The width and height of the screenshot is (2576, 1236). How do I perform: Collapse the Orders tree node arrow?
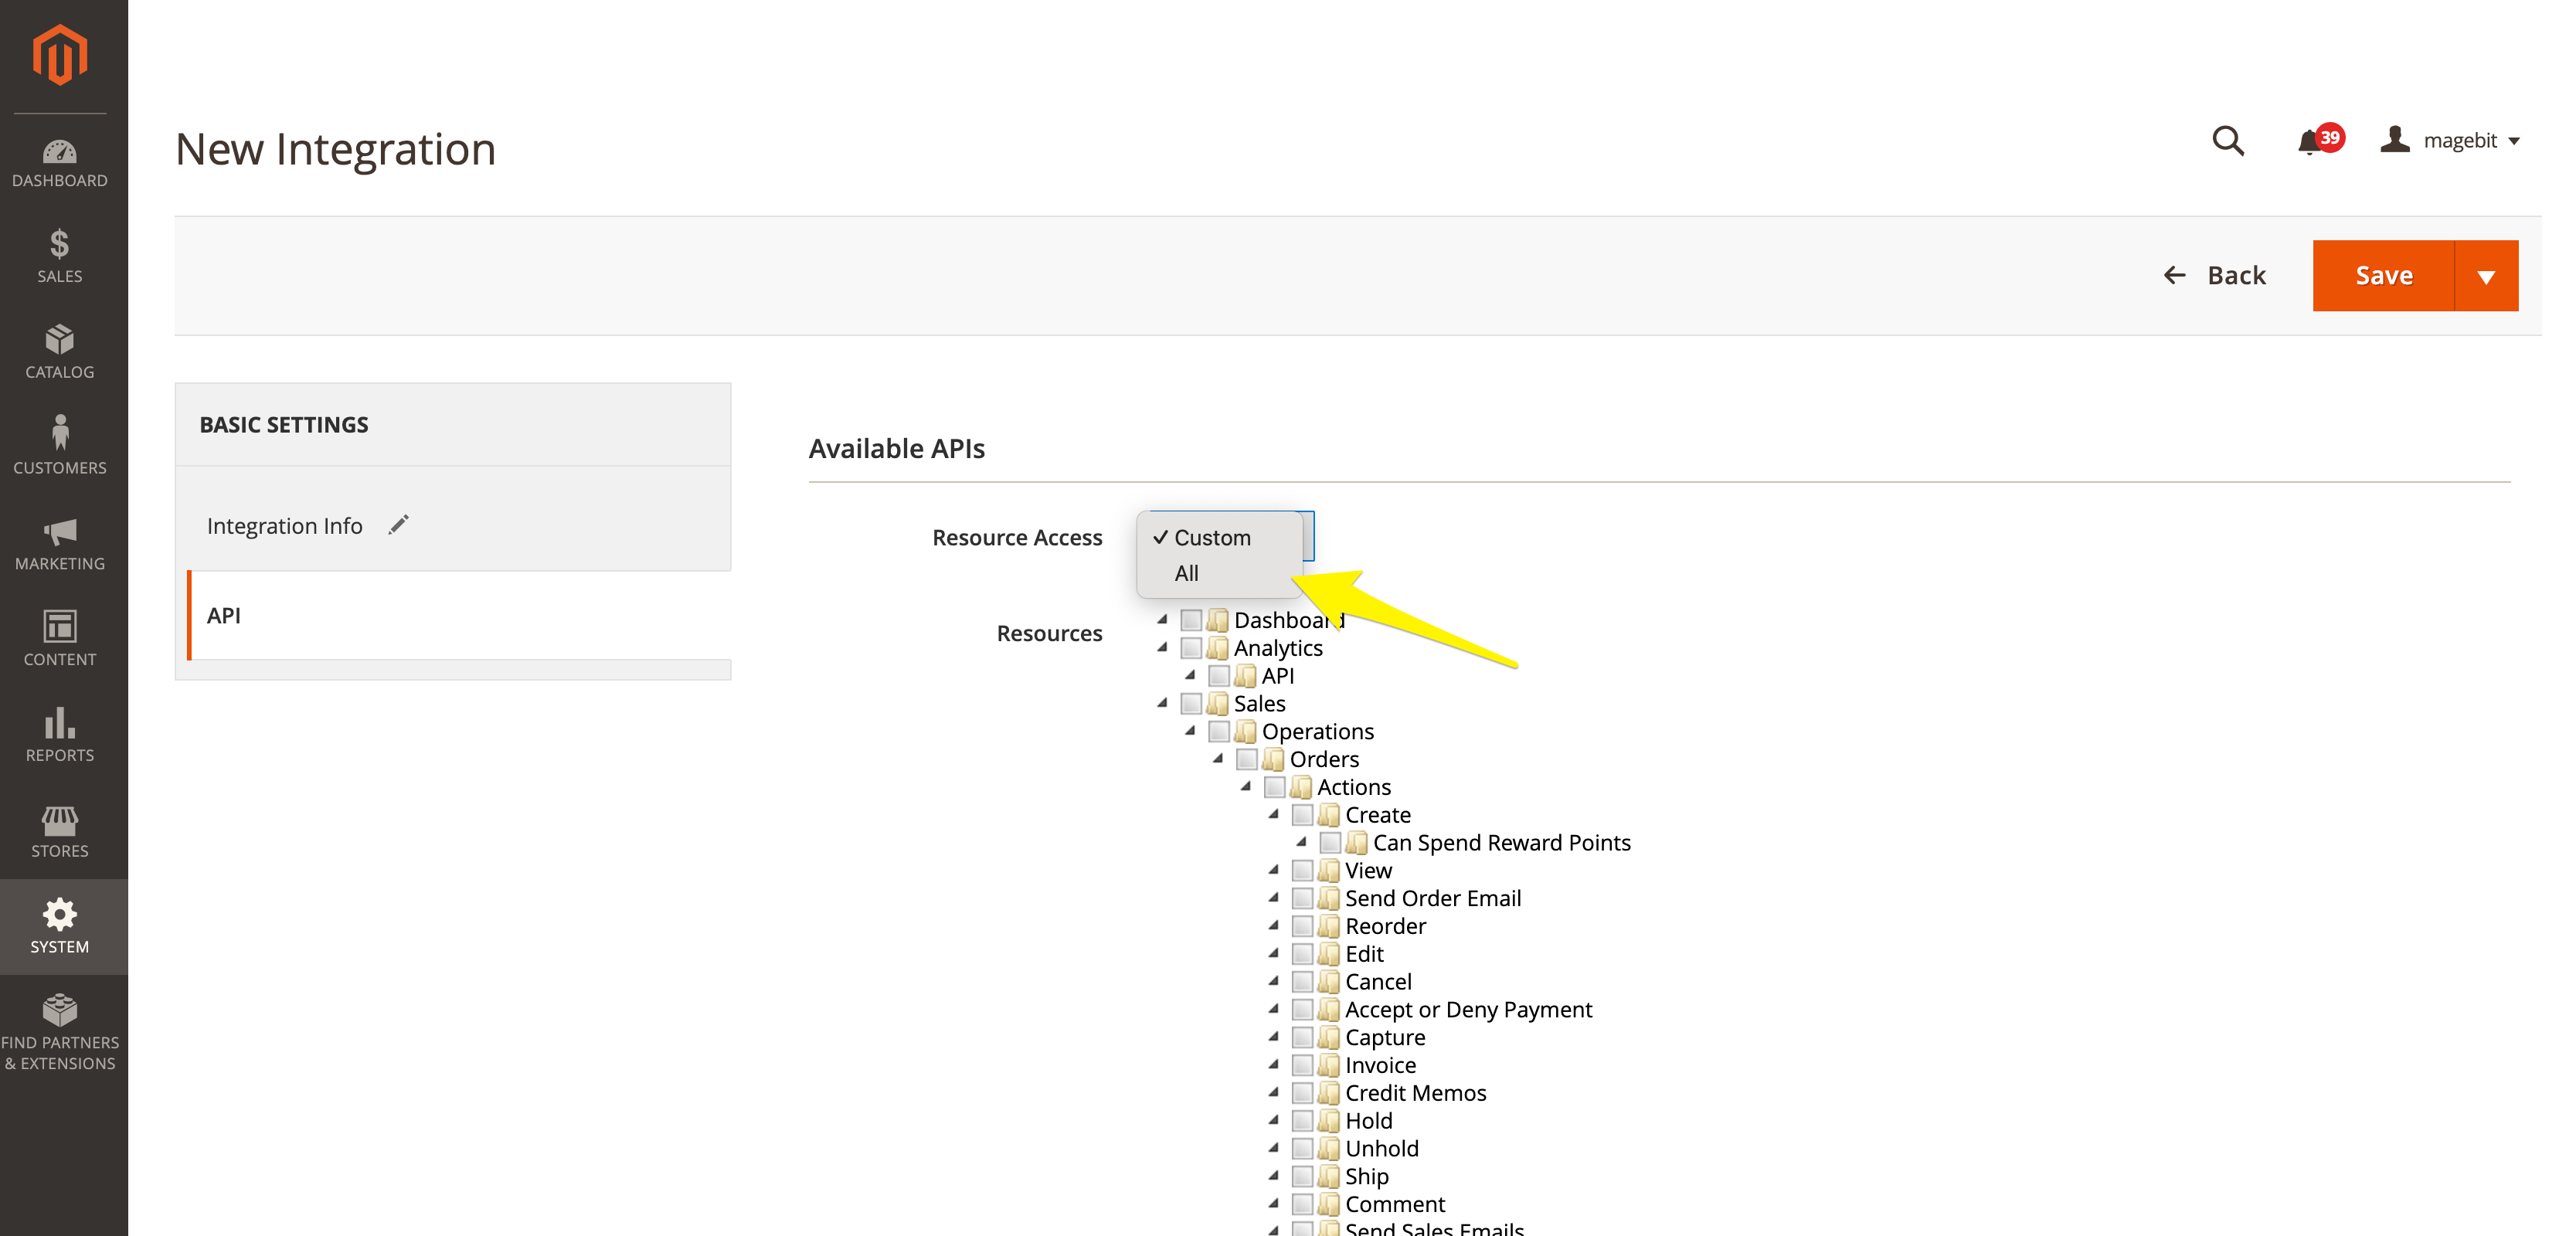1218,759
